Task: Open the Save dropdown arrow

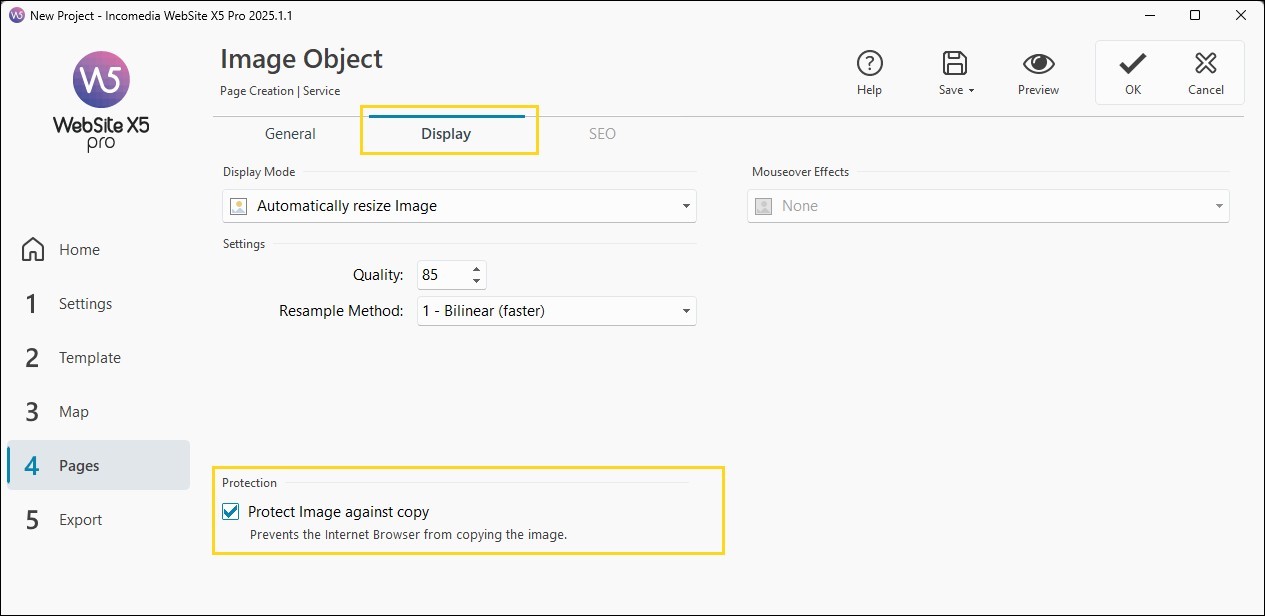Action: [971, 91]
